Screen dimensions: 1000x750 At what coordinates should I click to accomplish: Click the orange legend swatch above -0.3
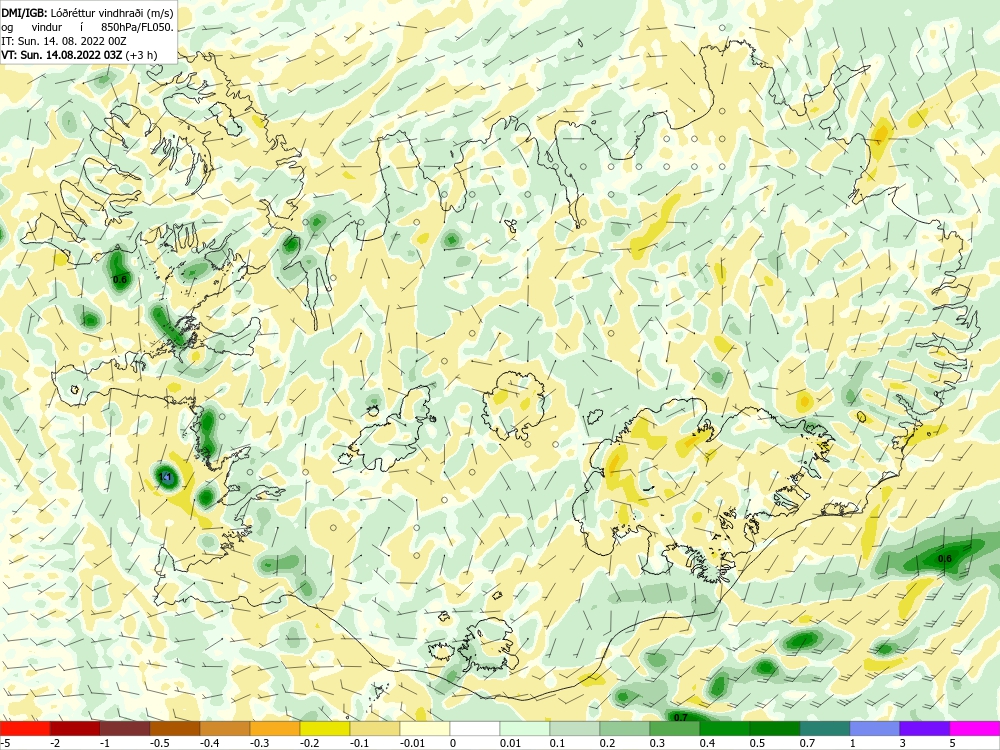pos(275,728)
